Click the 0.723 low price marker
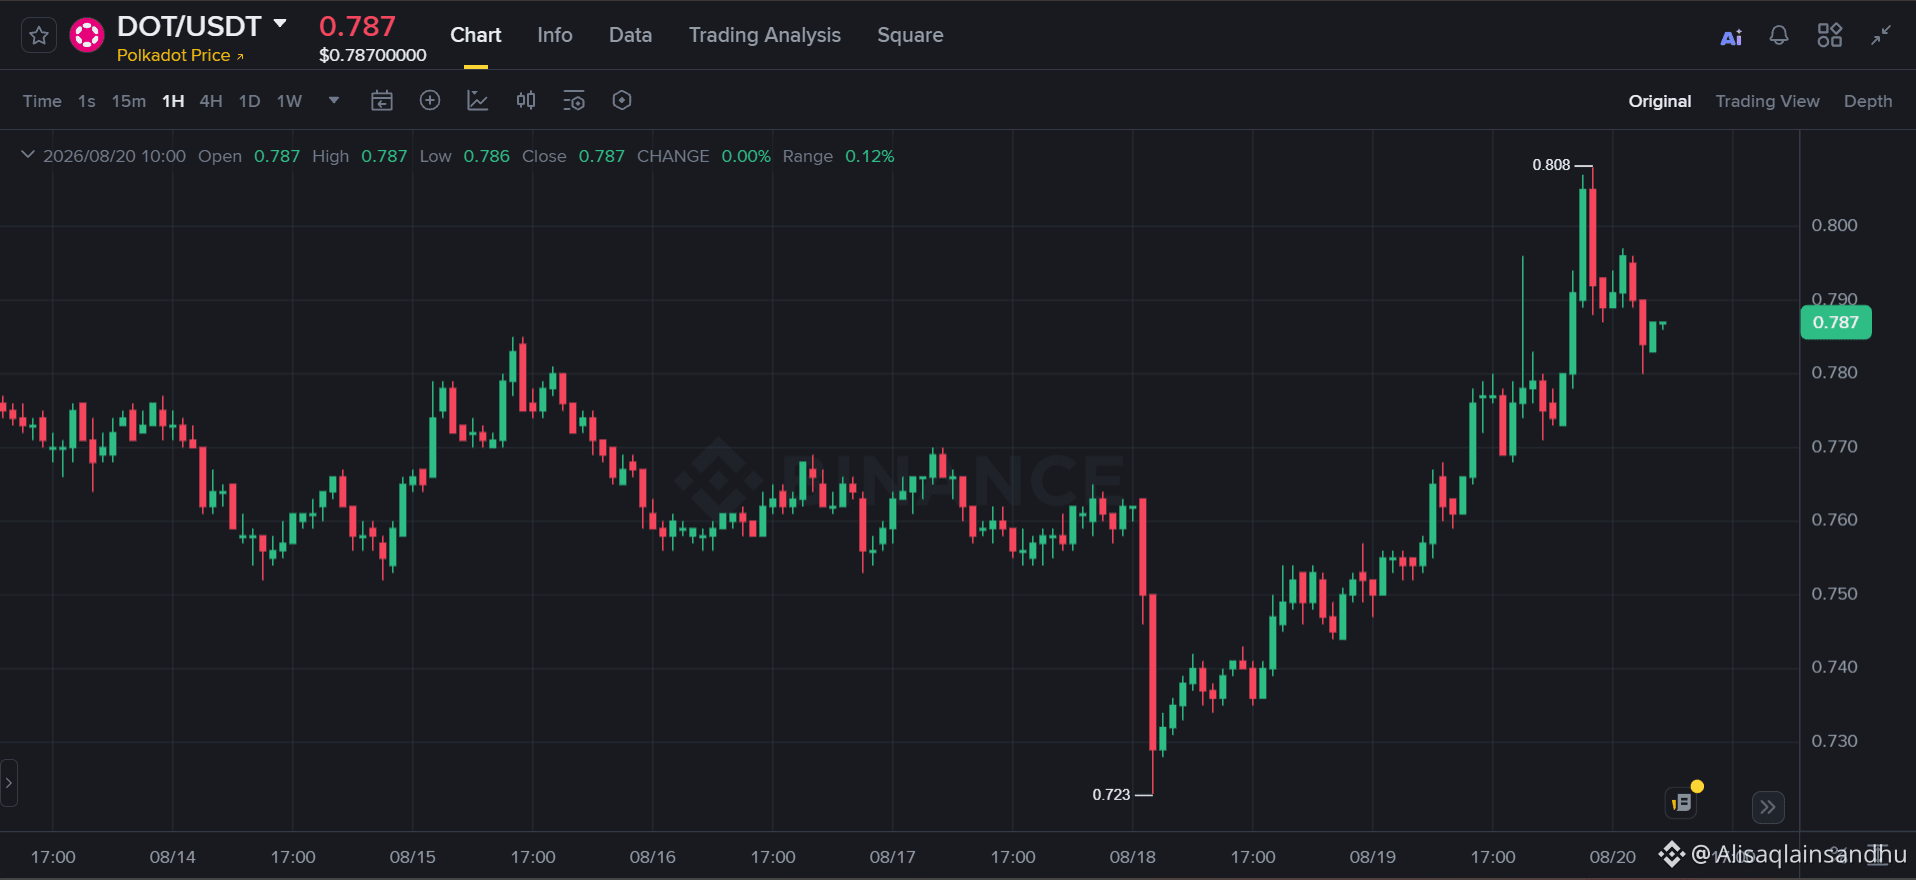The image size is (1916, 880). pos(1111,795)
